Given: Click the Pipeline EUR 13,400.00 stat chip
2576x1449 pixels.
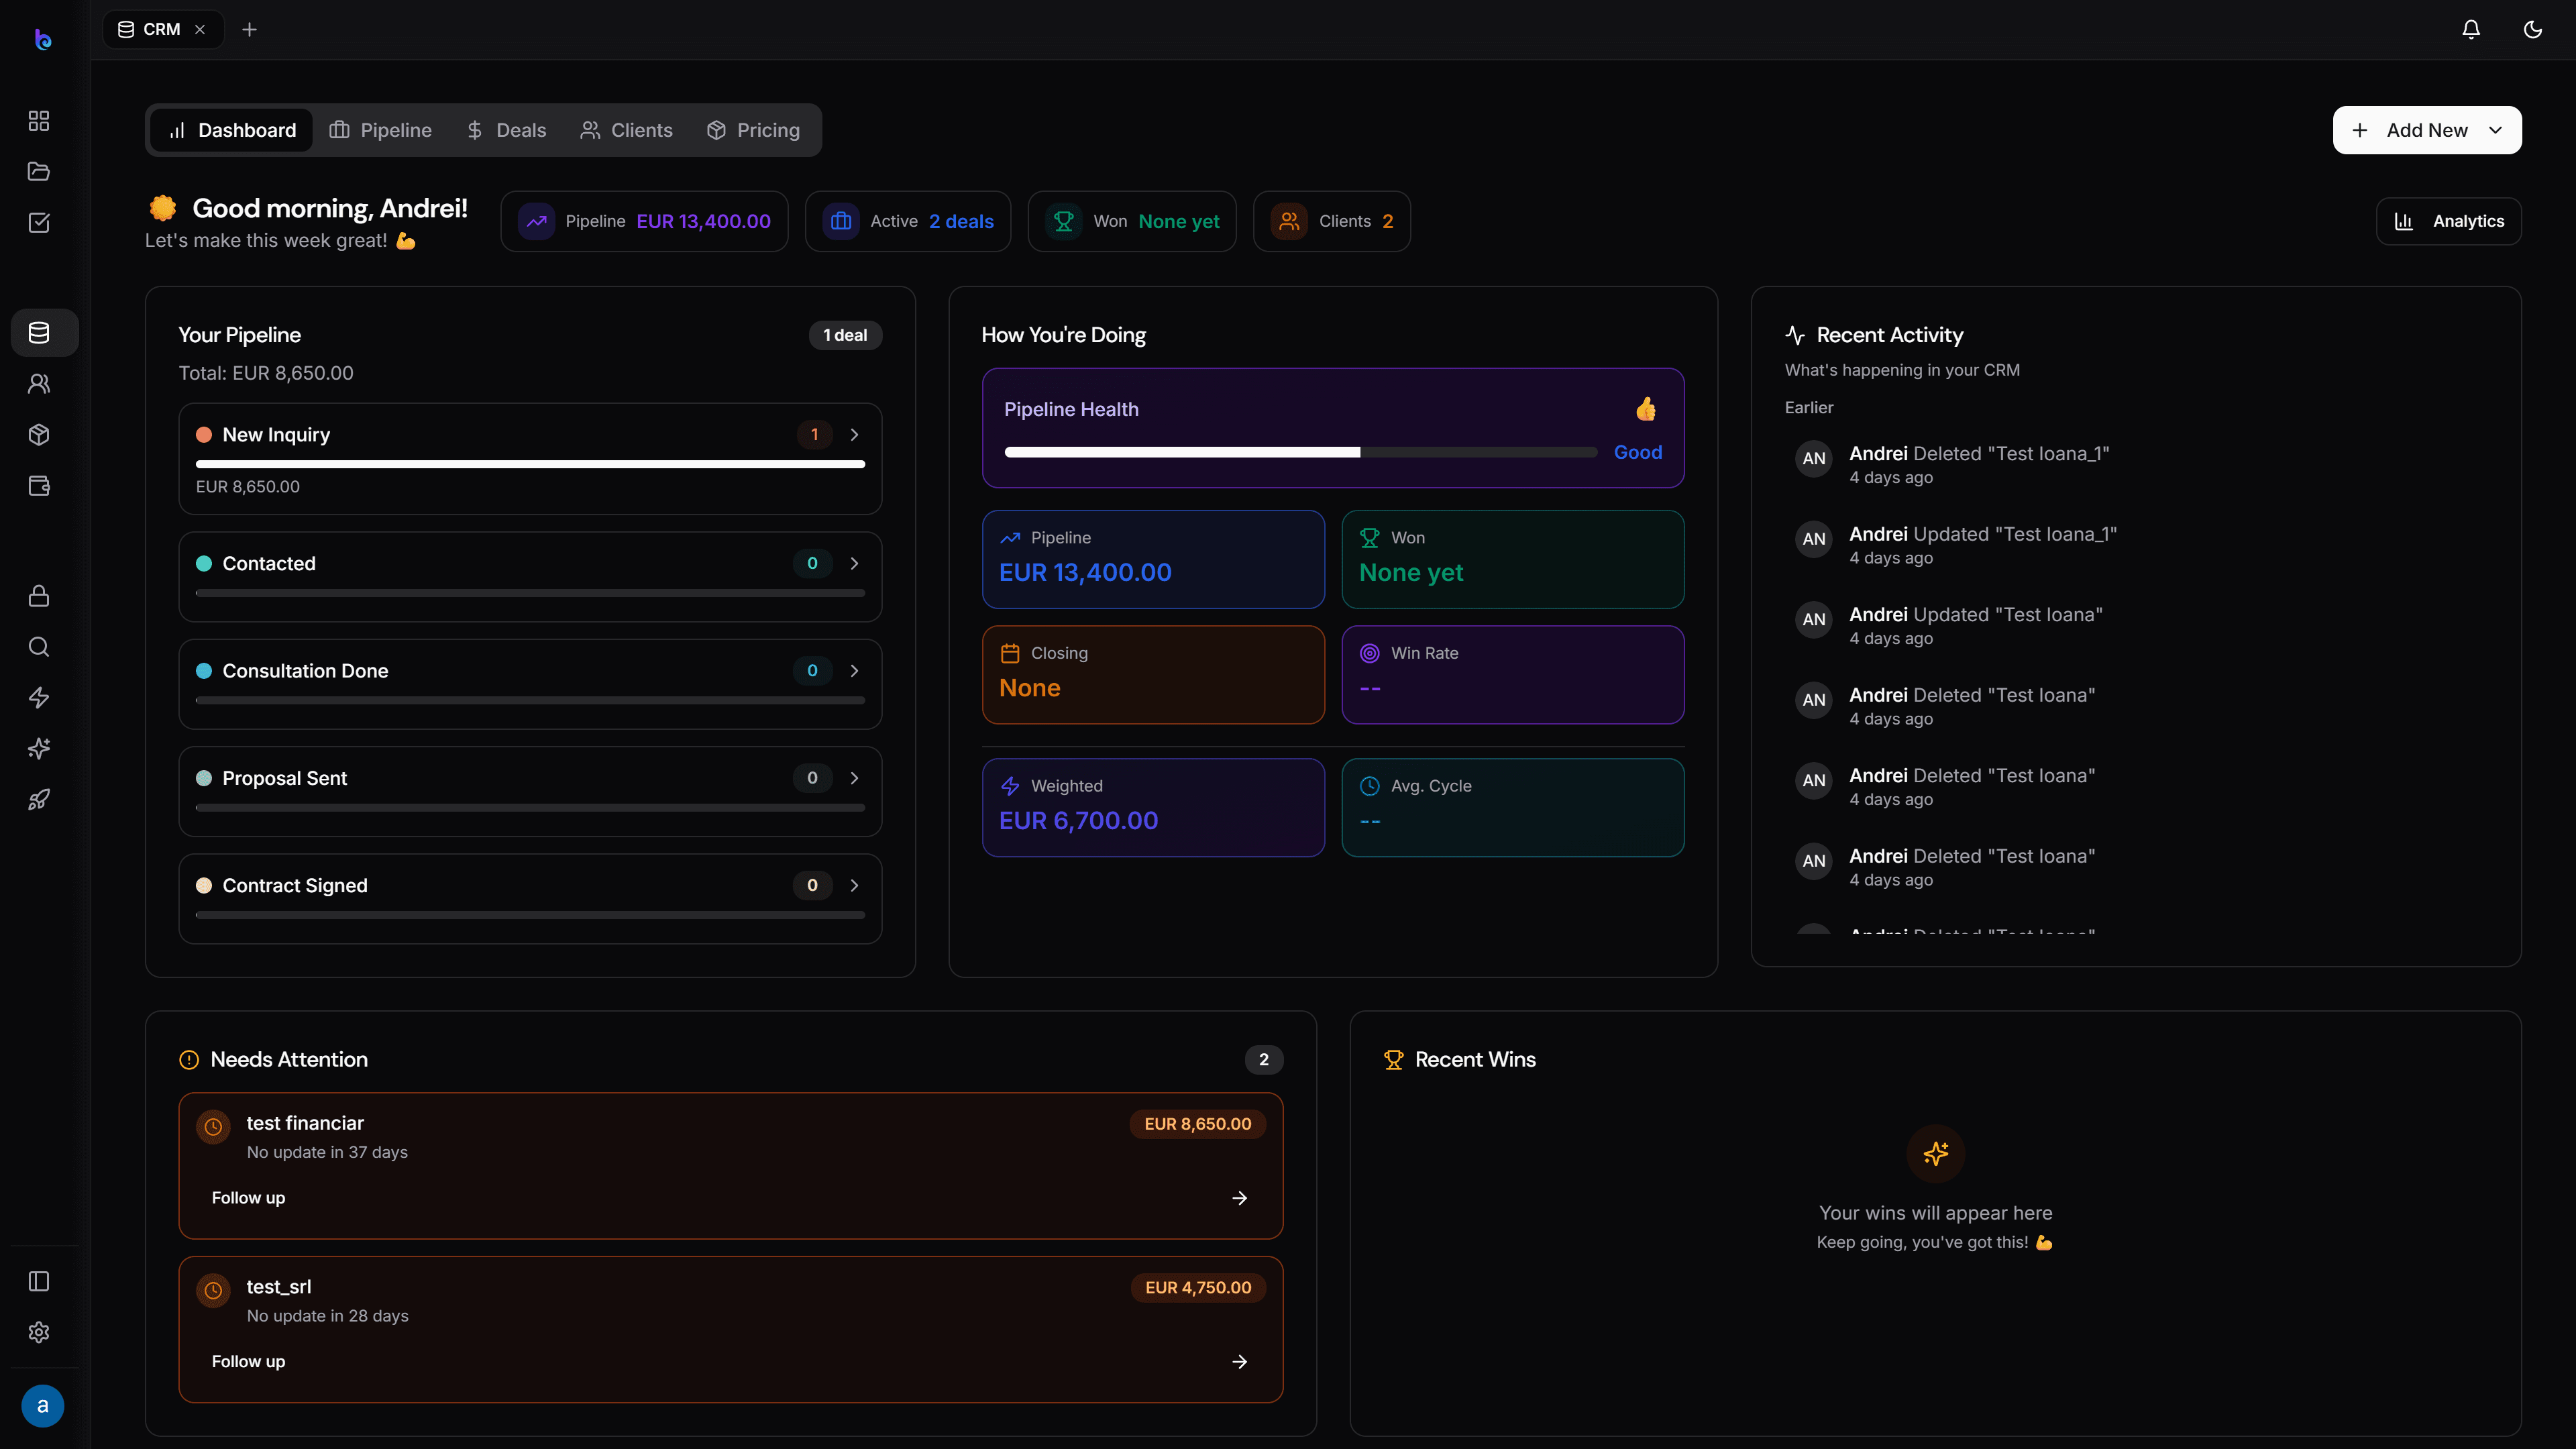Looking at the screenshot, I should [645, 221].
